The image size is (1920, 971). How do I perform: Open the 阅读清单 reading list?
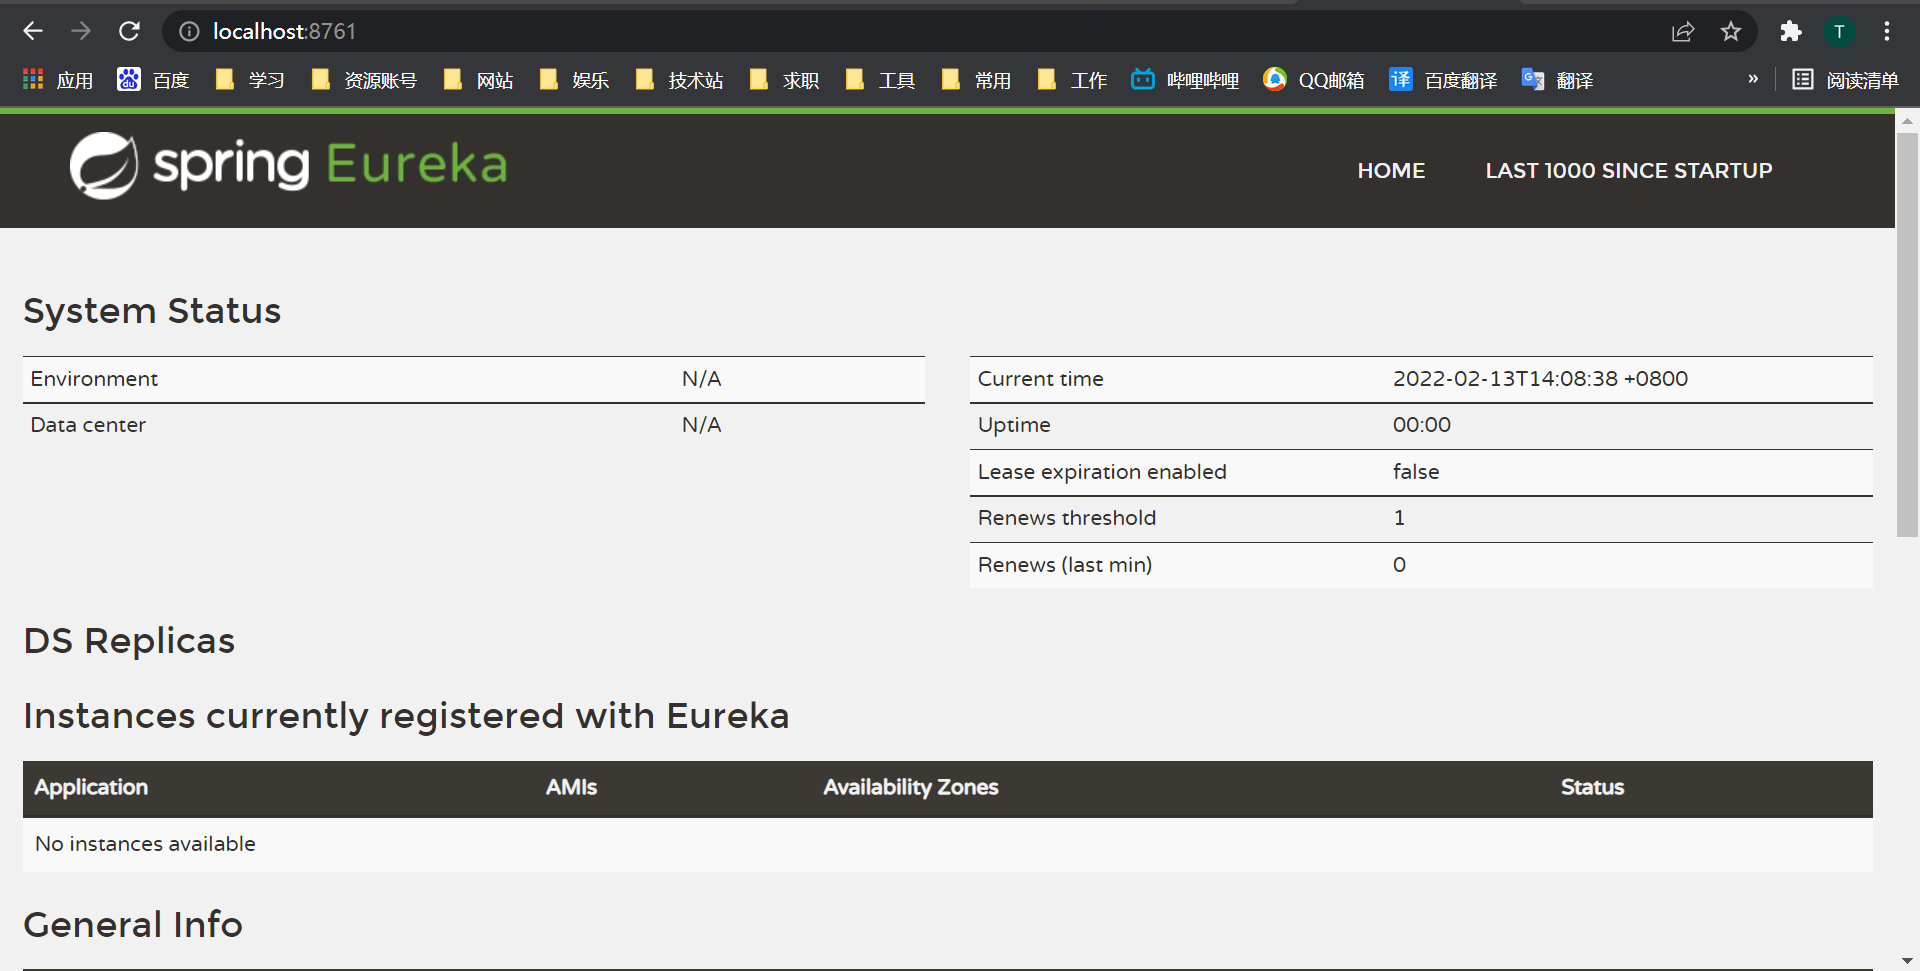(x=1845, y=80)
